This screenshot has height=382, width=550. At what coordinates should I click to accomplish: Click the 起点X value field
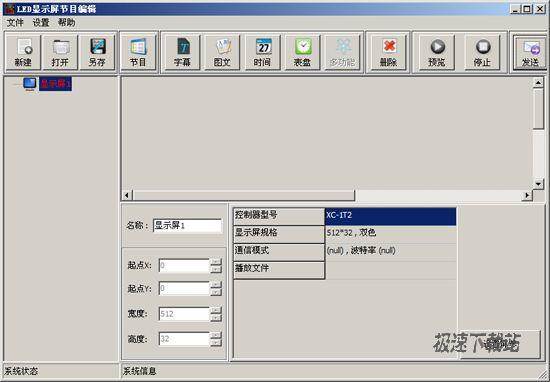pos(184,266)
